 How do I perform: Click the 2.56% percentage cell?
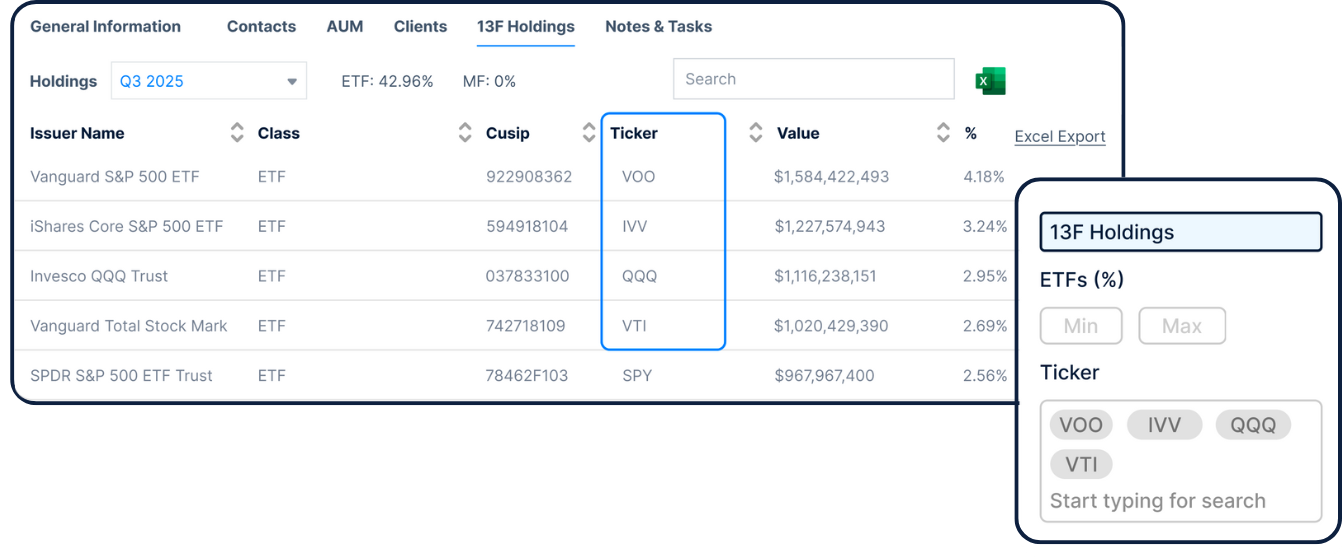coord(985,376)
